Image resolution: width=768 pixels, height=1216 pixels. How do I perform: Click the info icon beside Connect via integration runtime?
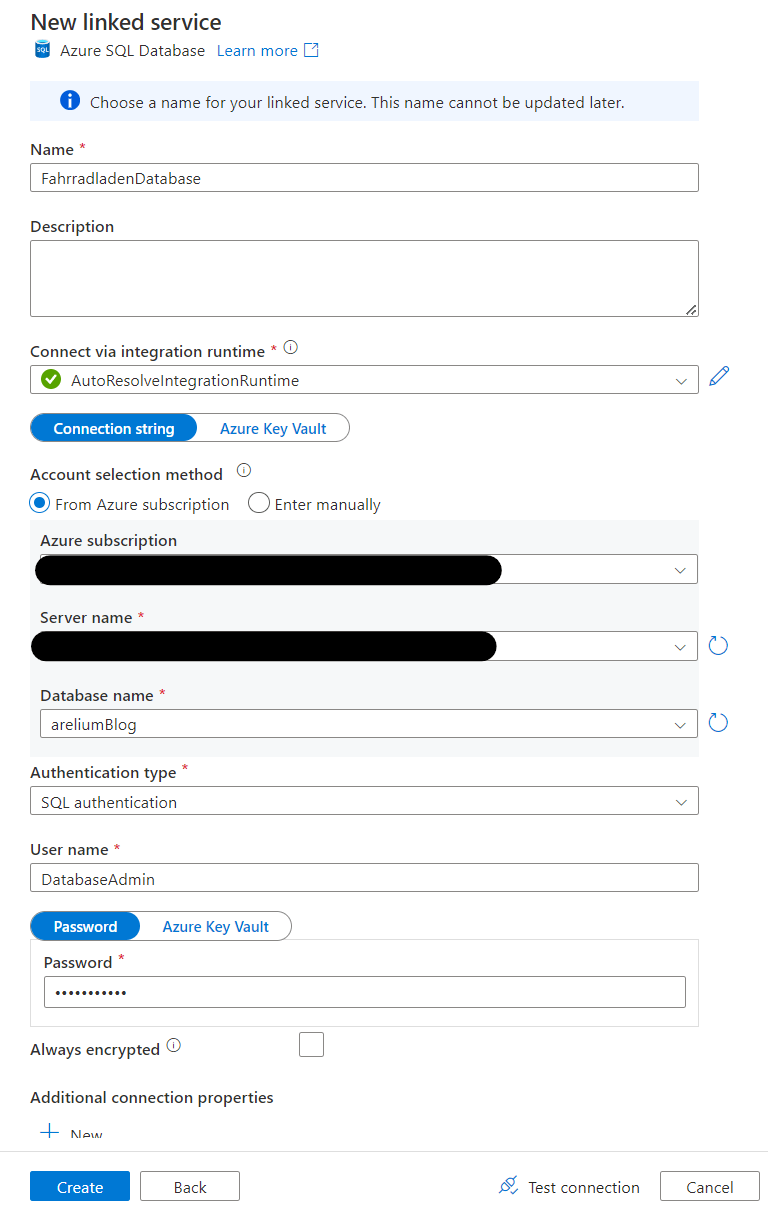(290, 348)
